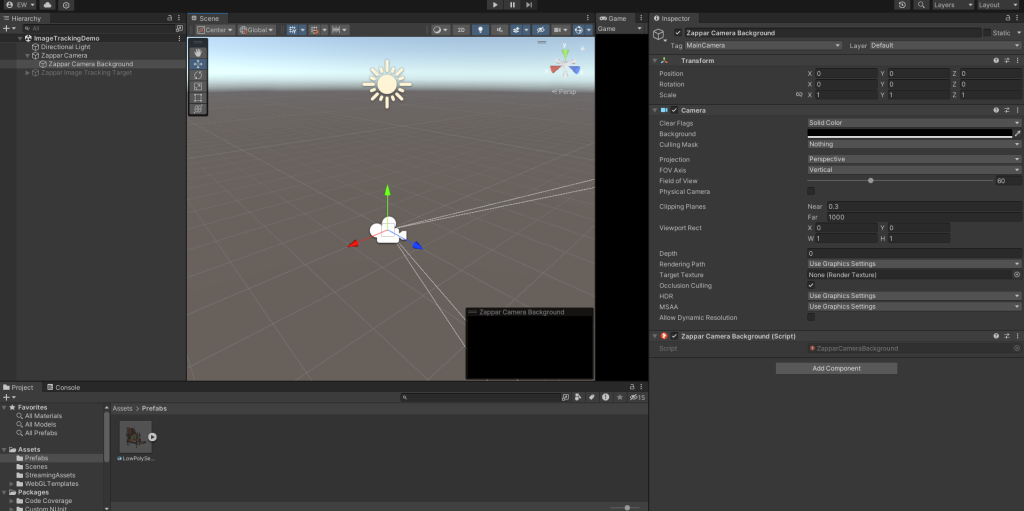
Task: Click the Add Component button
Action: point(836,368)
